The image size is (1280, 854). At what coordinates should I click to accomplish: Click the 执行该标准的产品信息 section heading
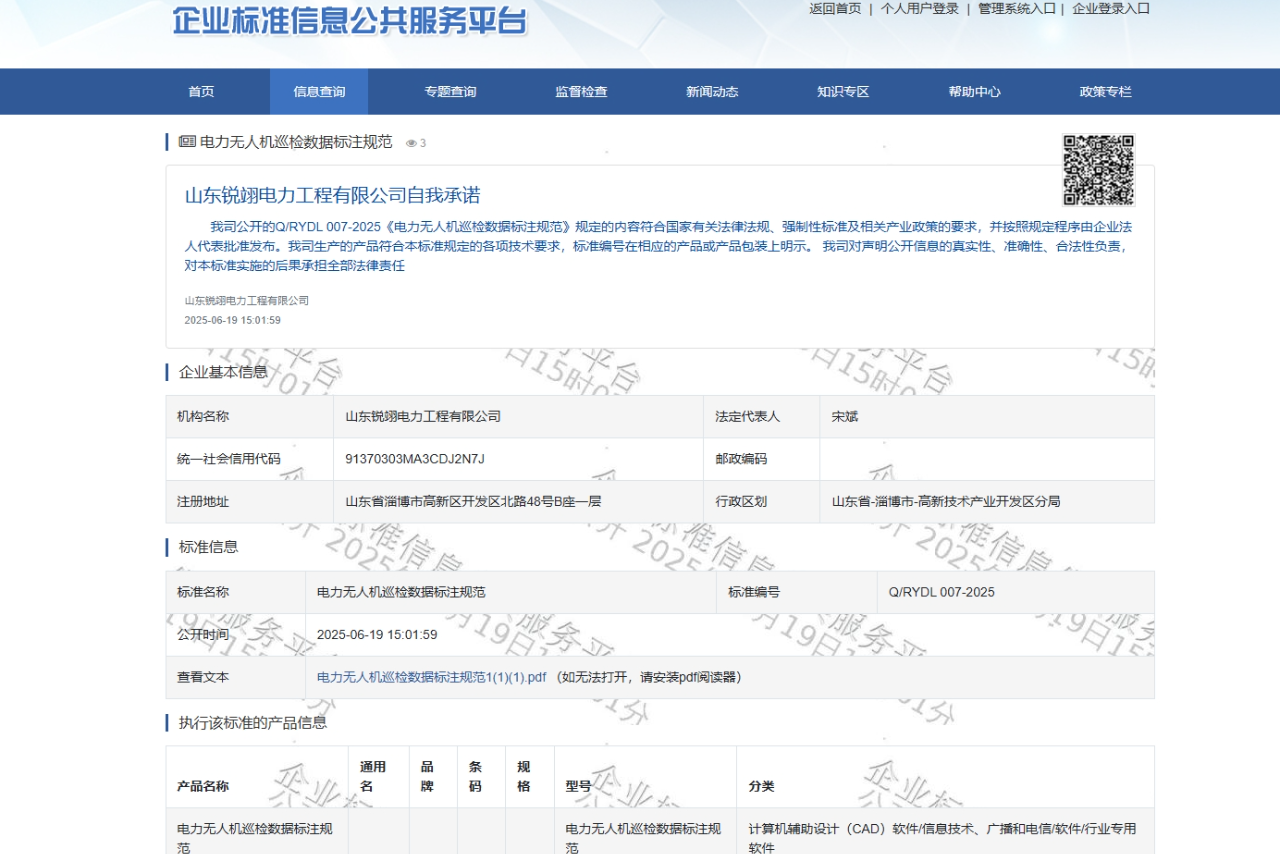pyautogui.click(x=253, y=722)
